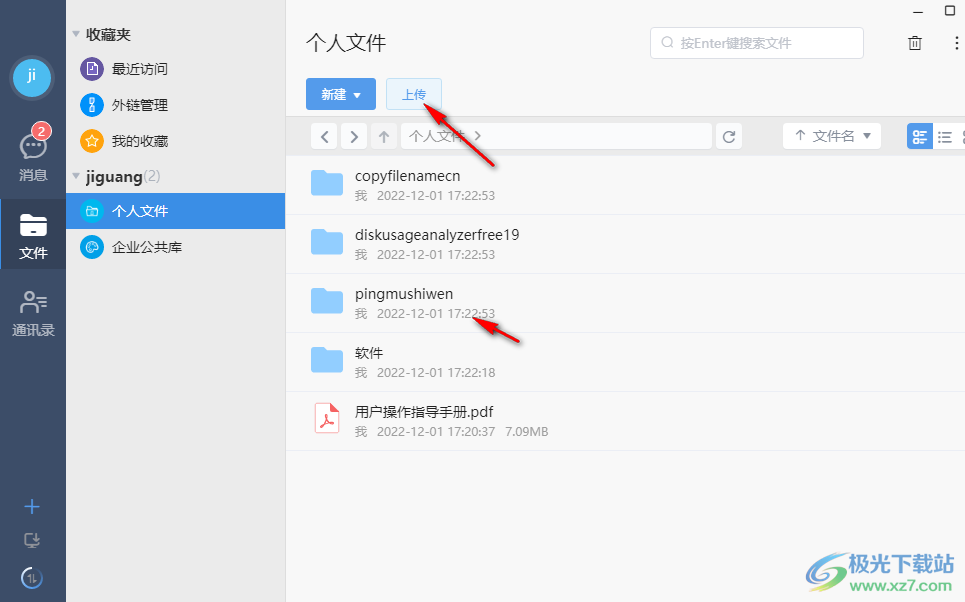Select the pingmushiwen folder
This screenshot has width=965, height=602.
tap(625, 303)
